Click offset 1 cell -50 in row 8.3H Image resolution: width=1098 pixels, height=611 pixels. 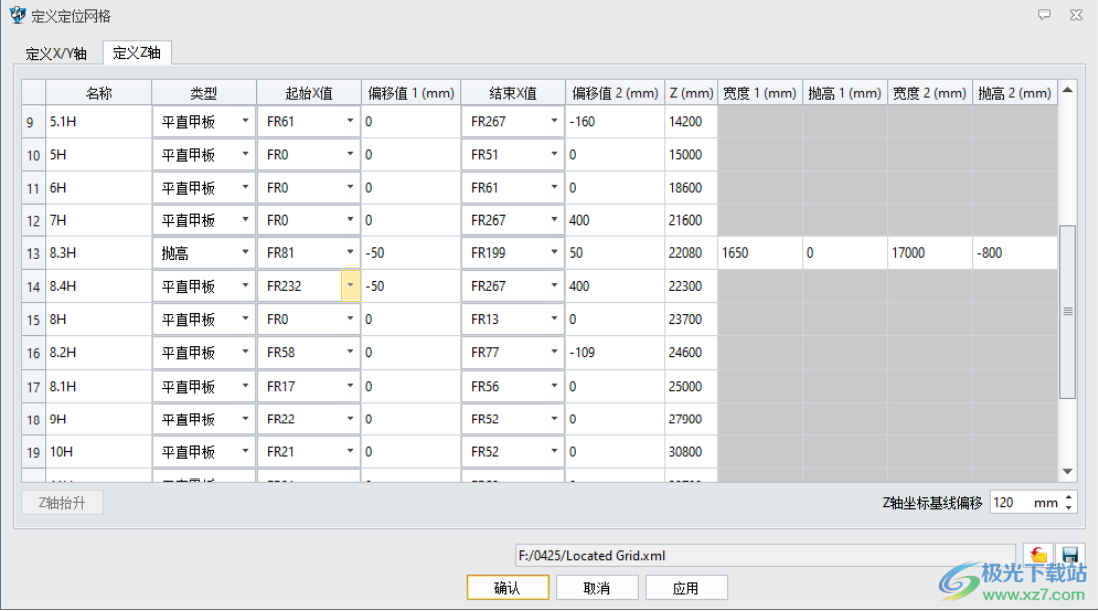(411, 253)
